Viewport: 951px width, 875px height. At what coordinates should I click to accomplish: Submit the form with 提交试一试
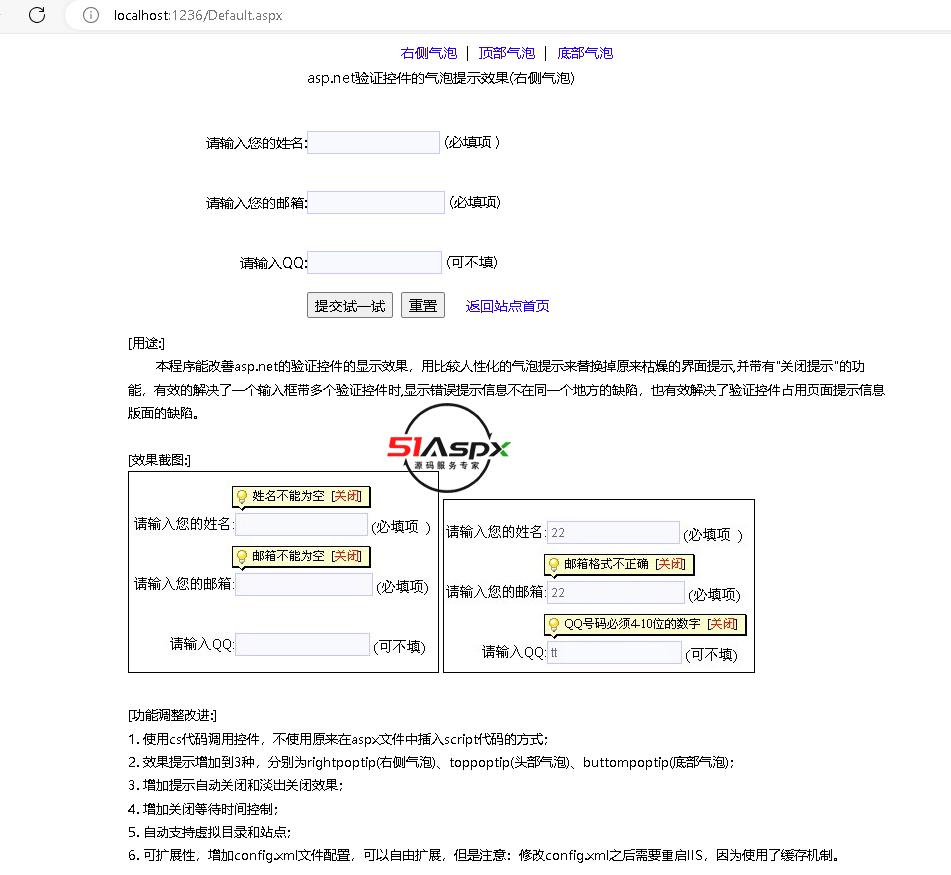point(350,305)
